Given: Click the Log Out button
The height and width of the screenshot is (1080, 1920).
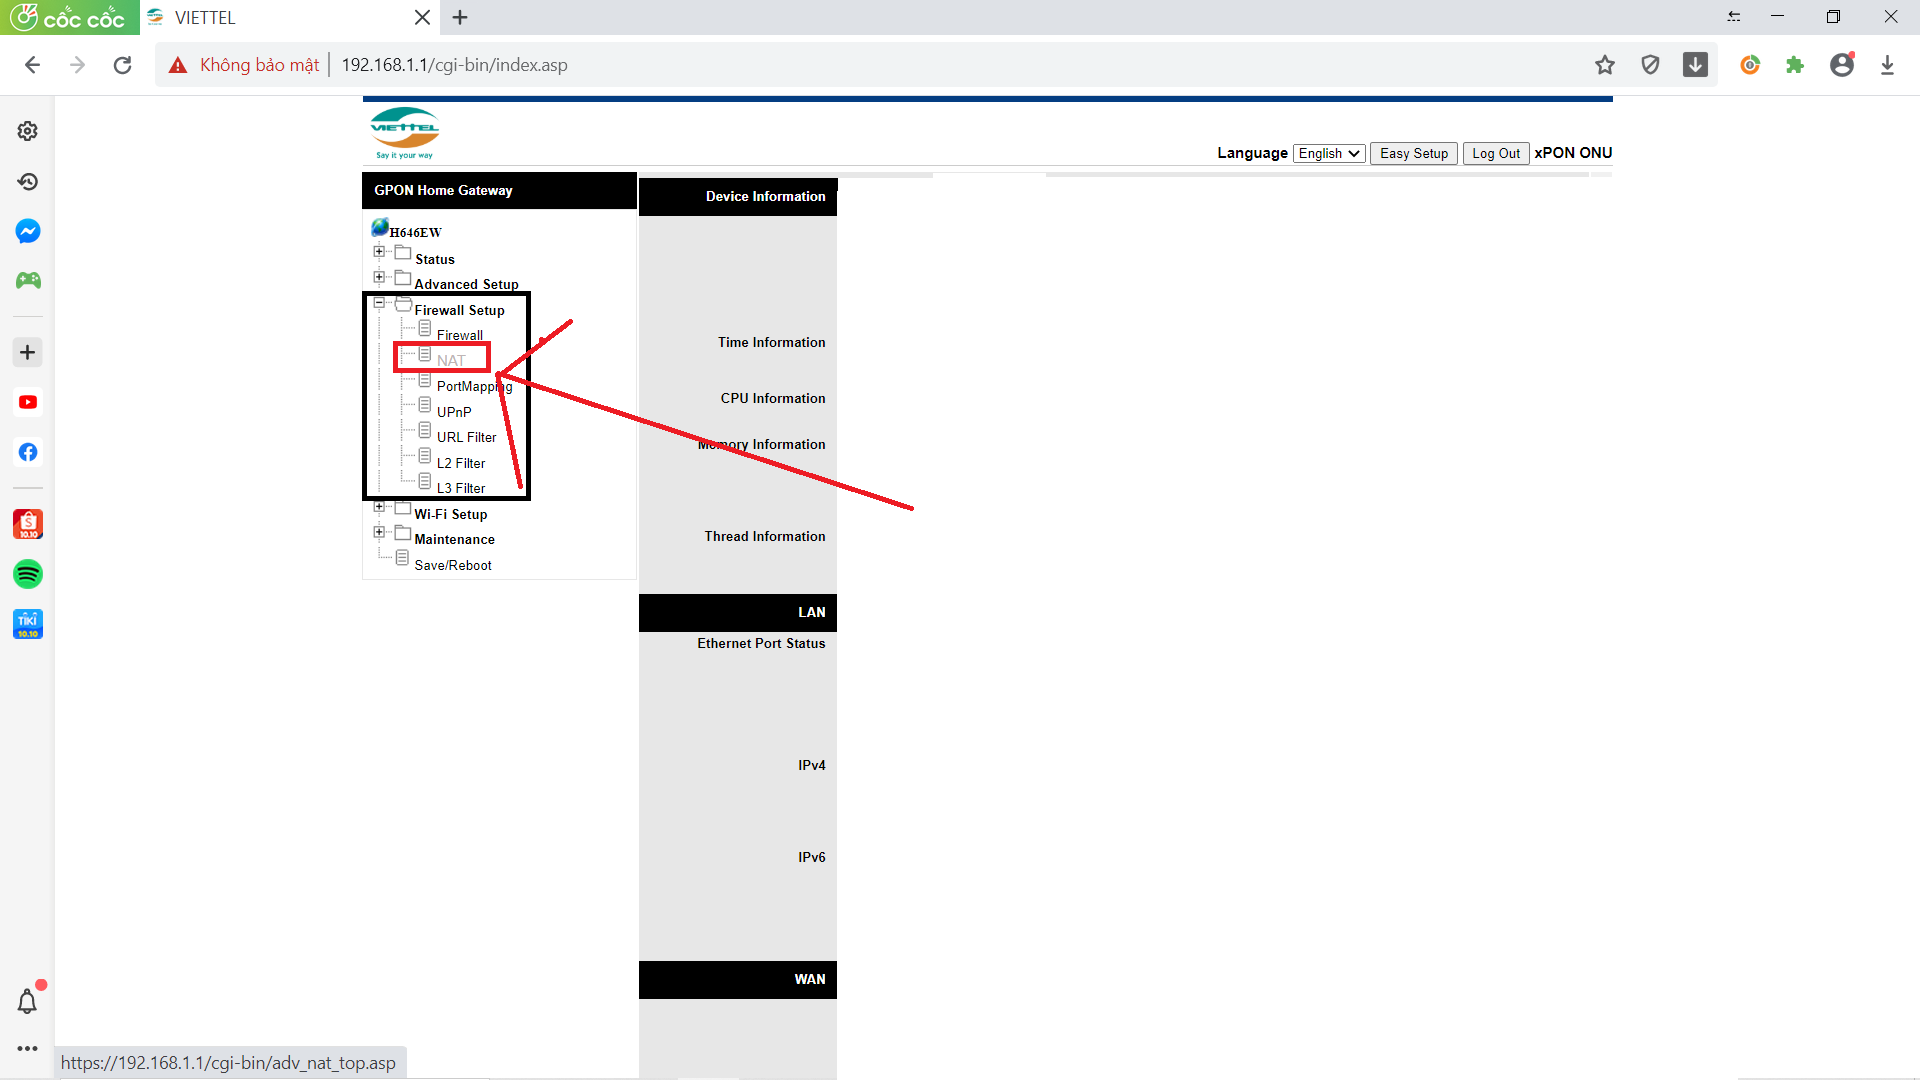Looking at the screenshot, I should [x=1495, y=153].
